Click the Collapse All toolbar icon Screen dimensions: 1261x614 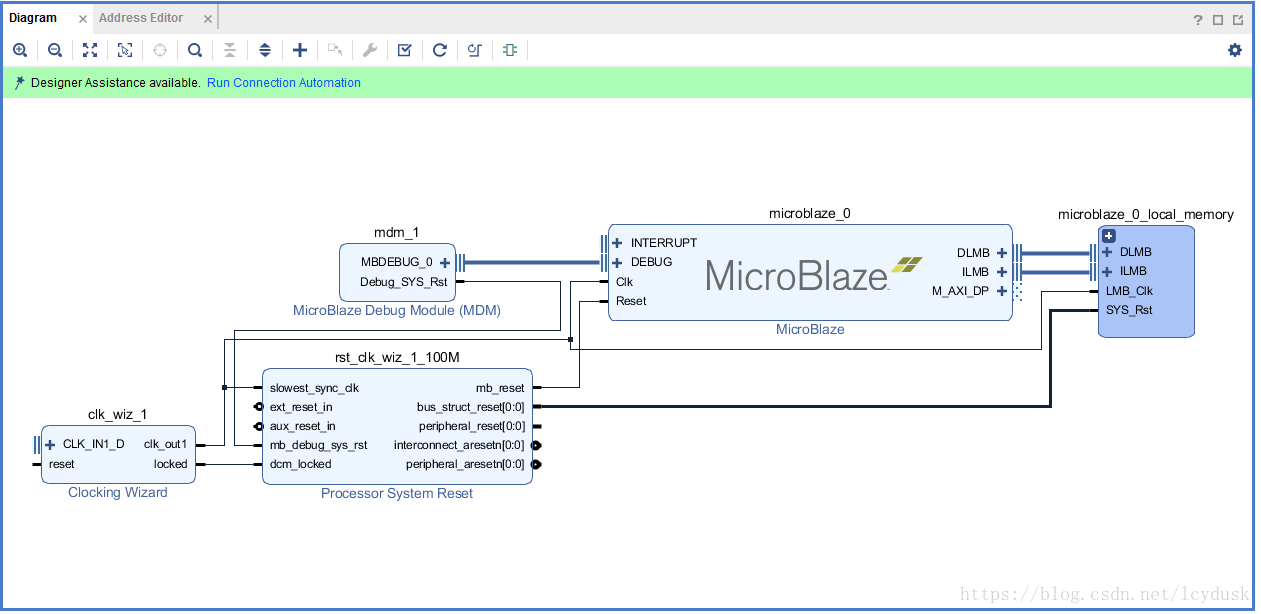coord(230,50)
